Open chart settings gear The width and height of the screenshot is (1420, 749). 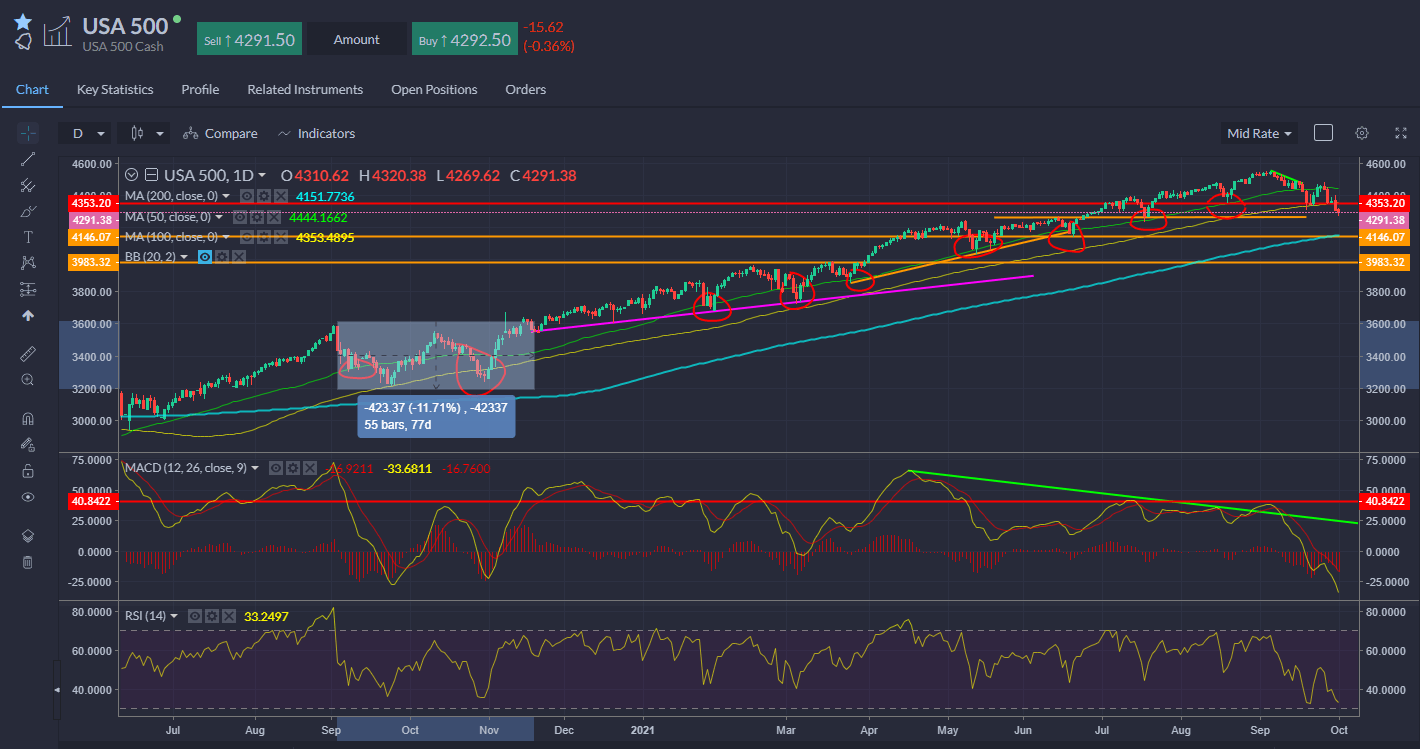tap(1361, 133)
